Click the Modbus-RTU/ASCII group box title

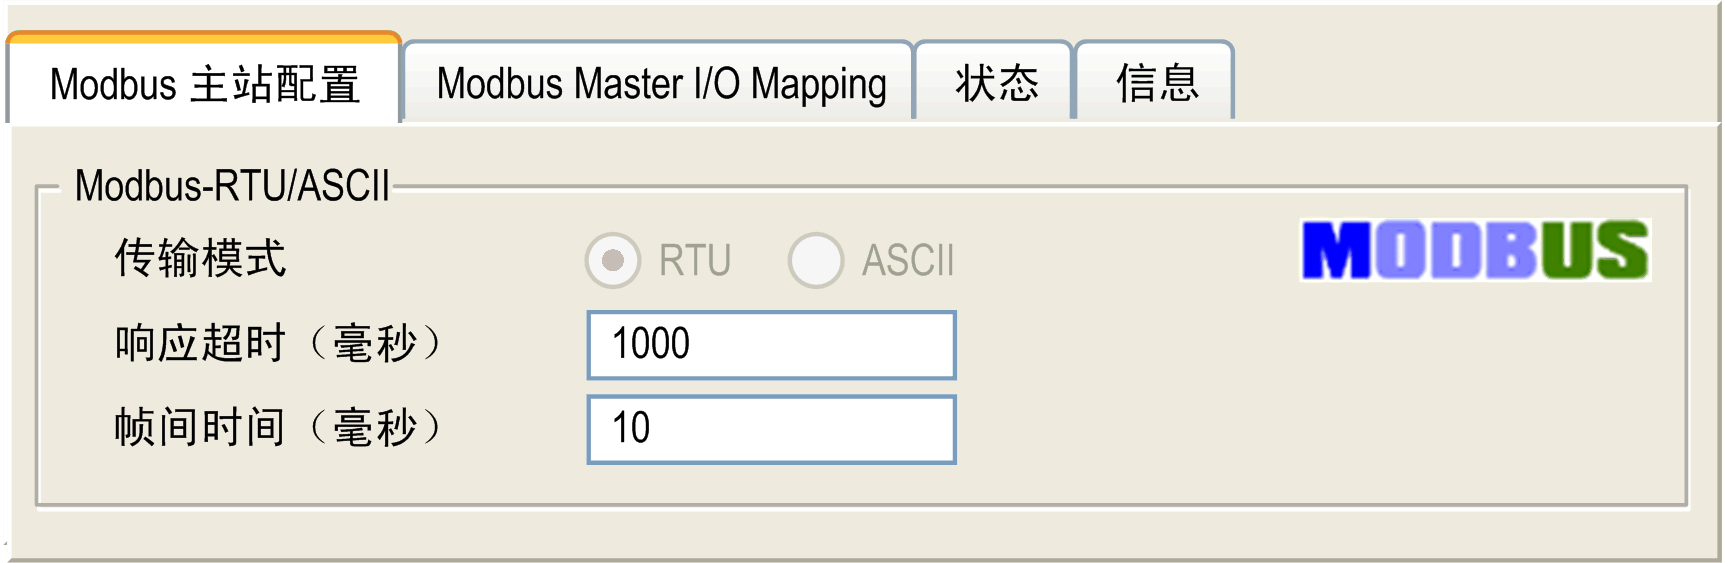[232, 186]
